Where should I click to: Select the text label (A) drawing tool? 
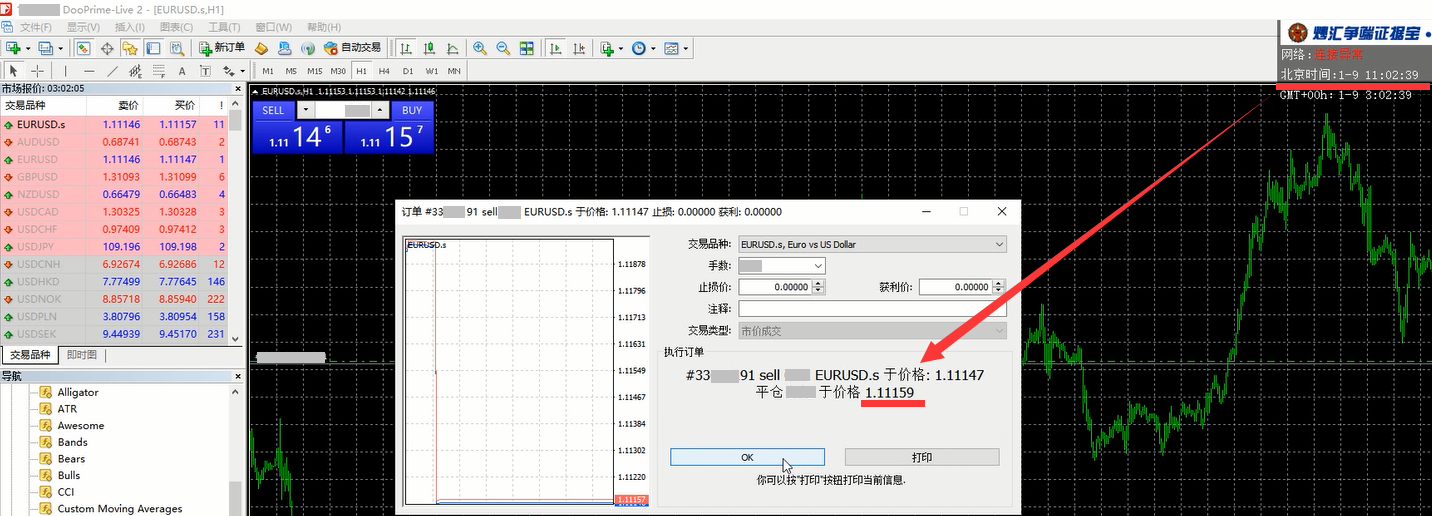coord(182,71)
